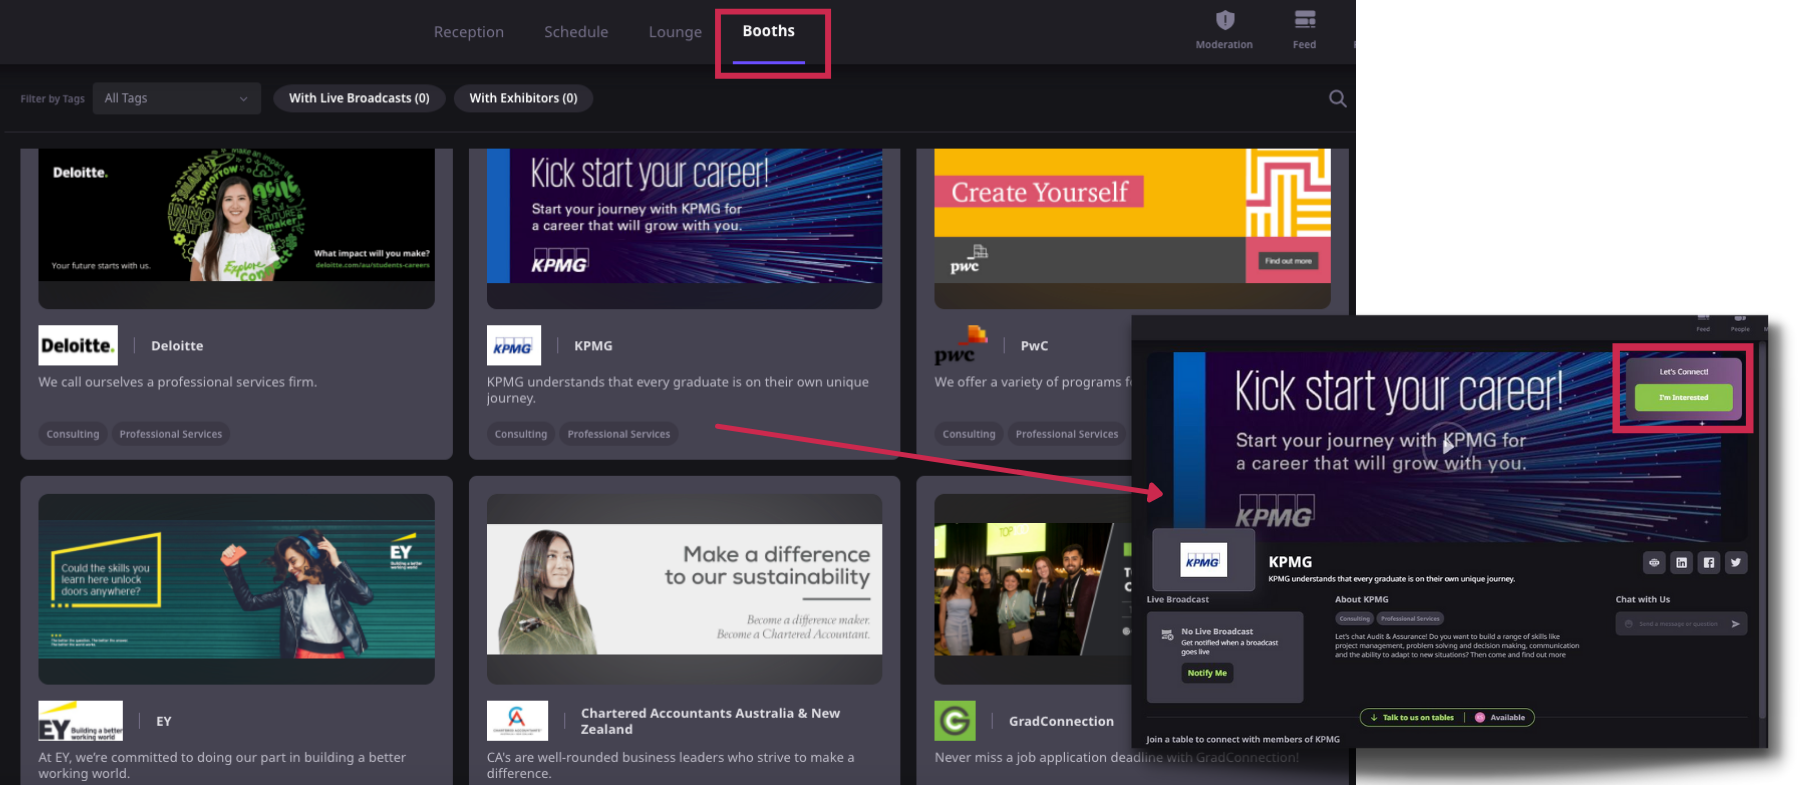Toggle With Exhibitors (0) filter
Viewport: 1818px width, 785px height.
click(523, 98)
